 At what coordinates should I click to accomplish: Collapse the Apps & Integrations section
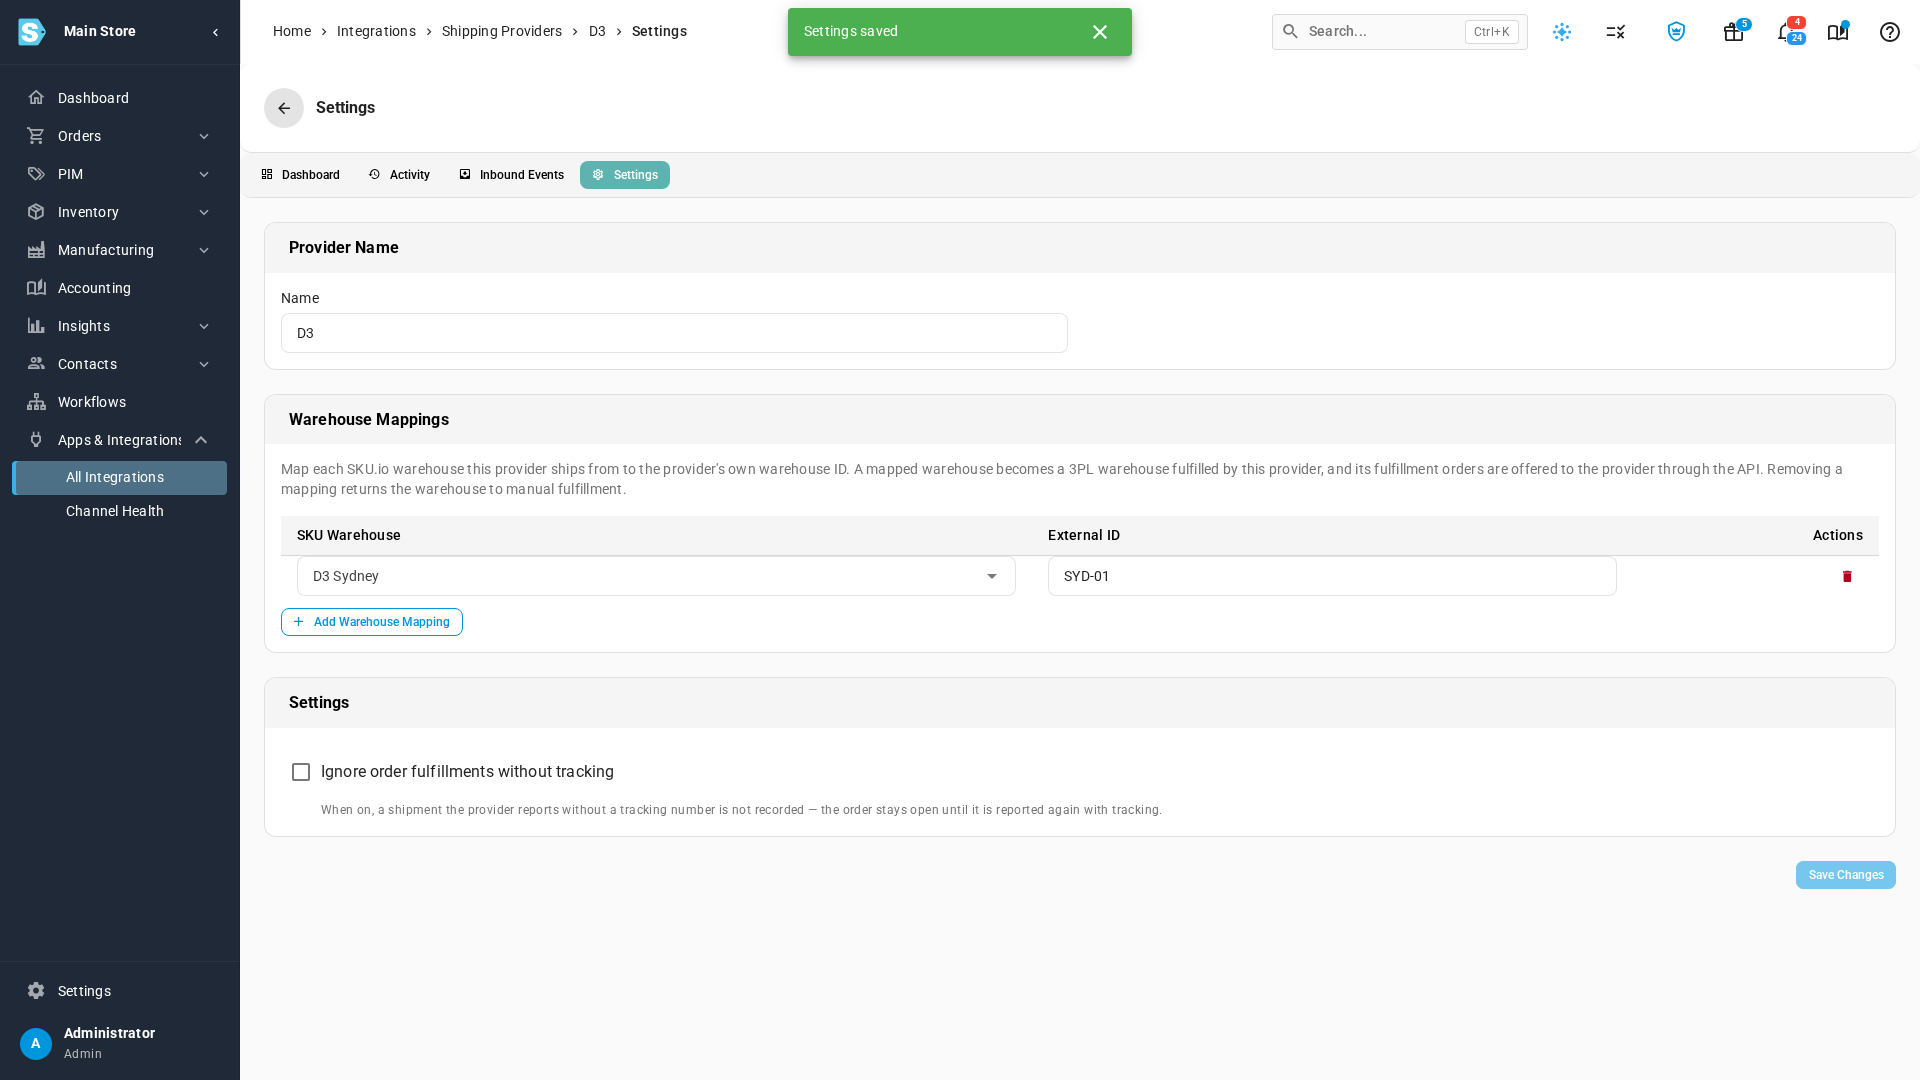(201, 440)
